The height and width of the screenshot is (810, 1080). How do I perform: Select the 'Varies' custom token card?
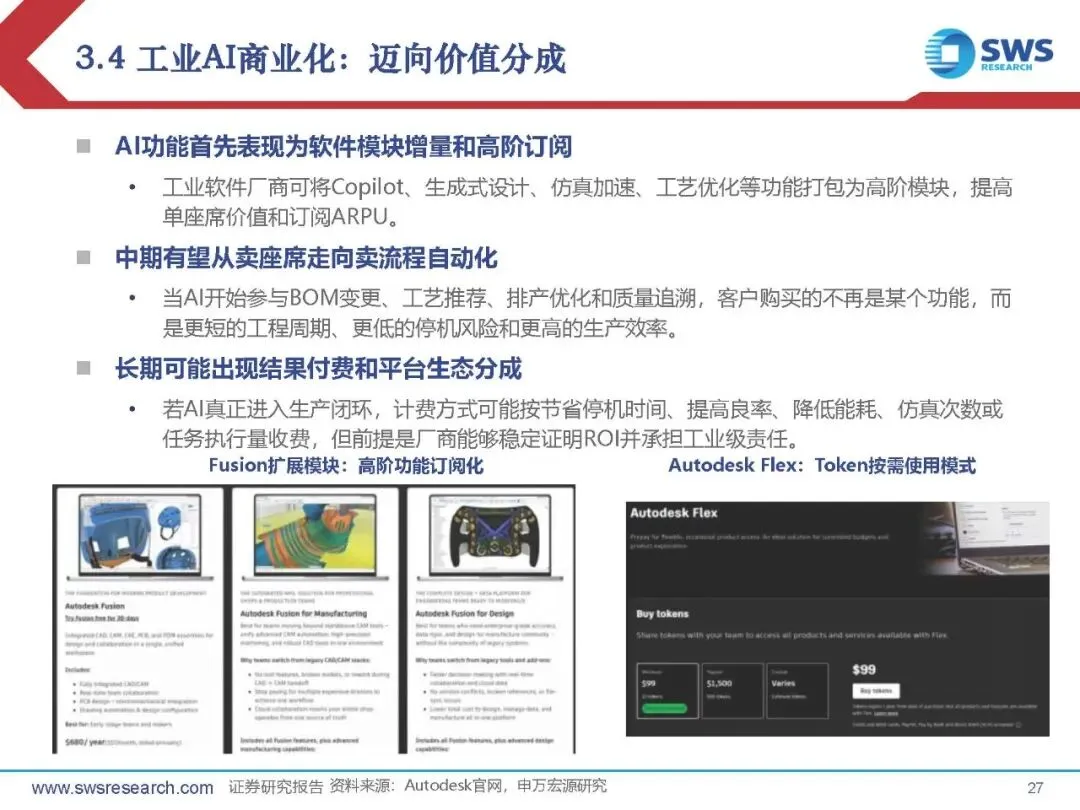click(797, 690)
